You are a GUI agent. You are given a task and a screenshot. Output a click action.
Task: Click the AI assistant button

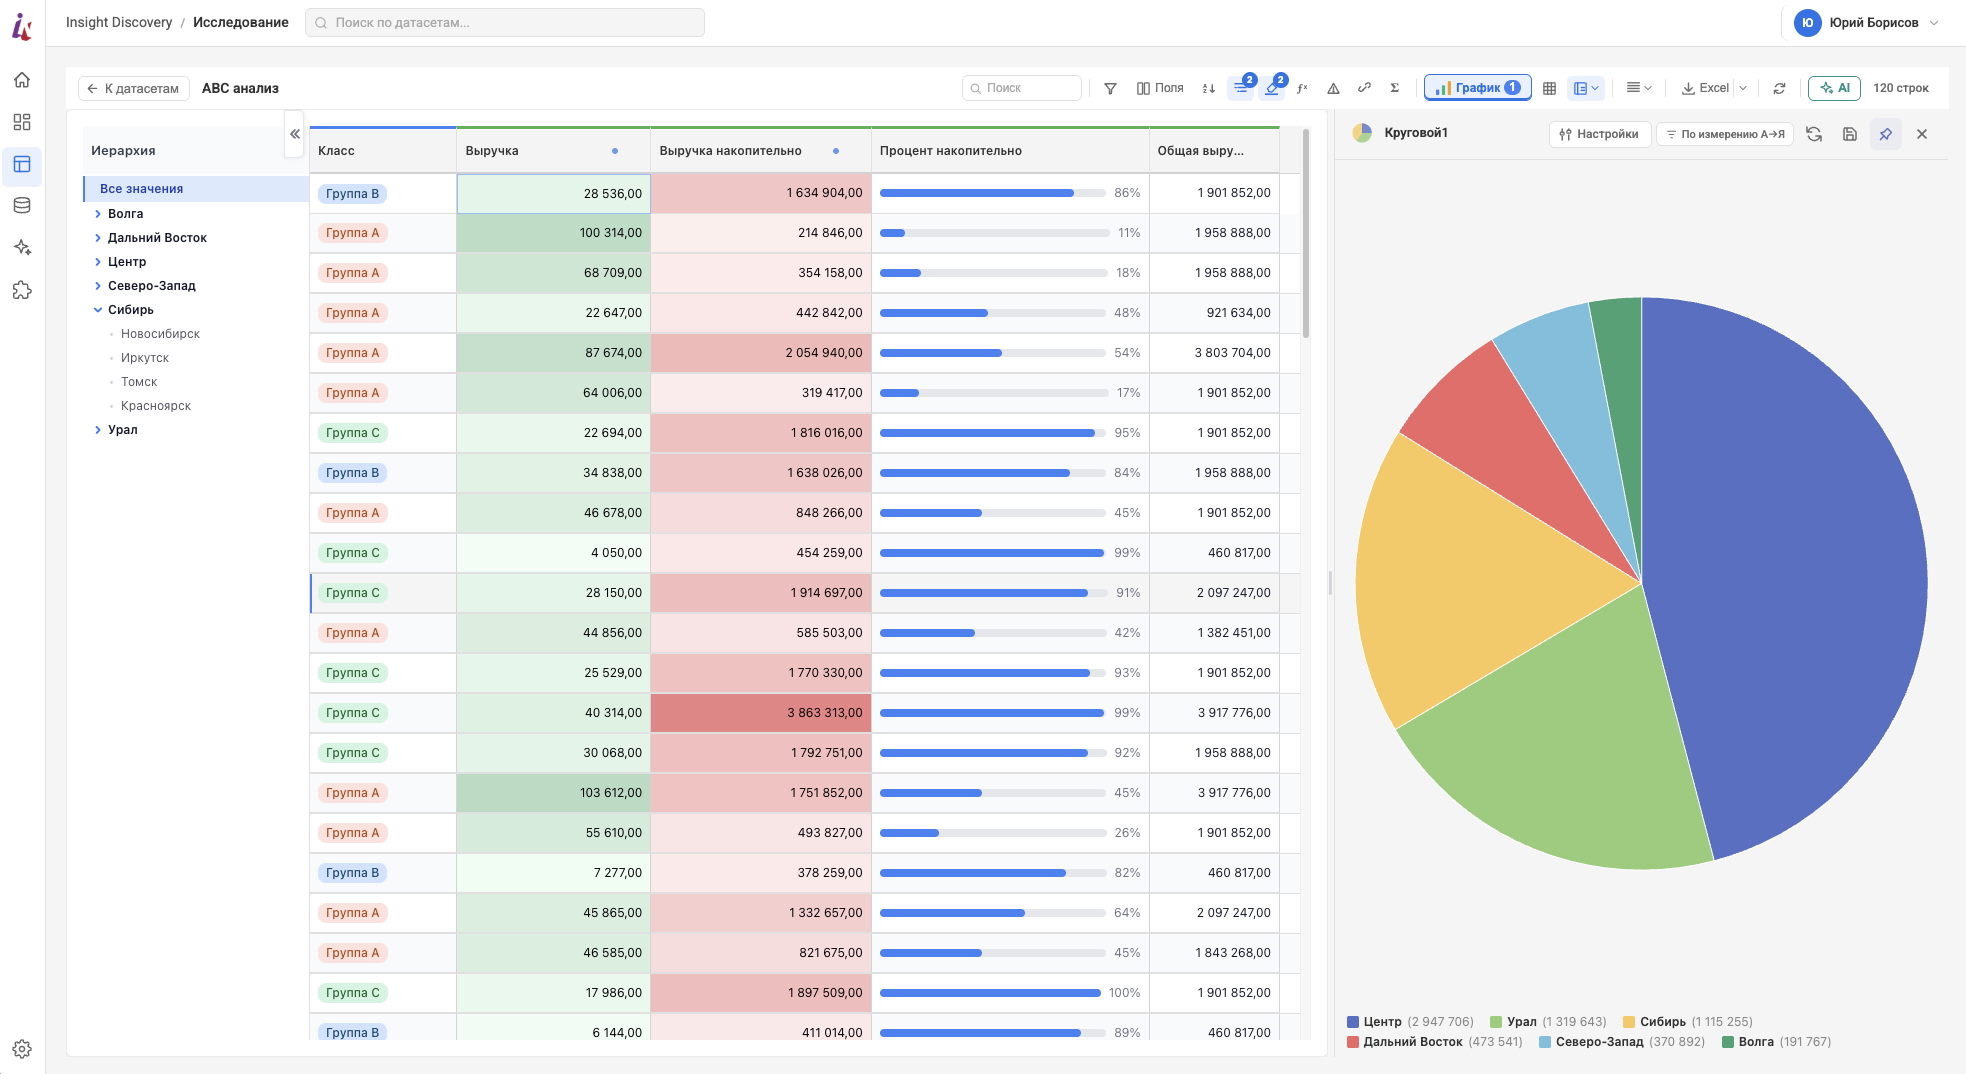click(1834, 88)
